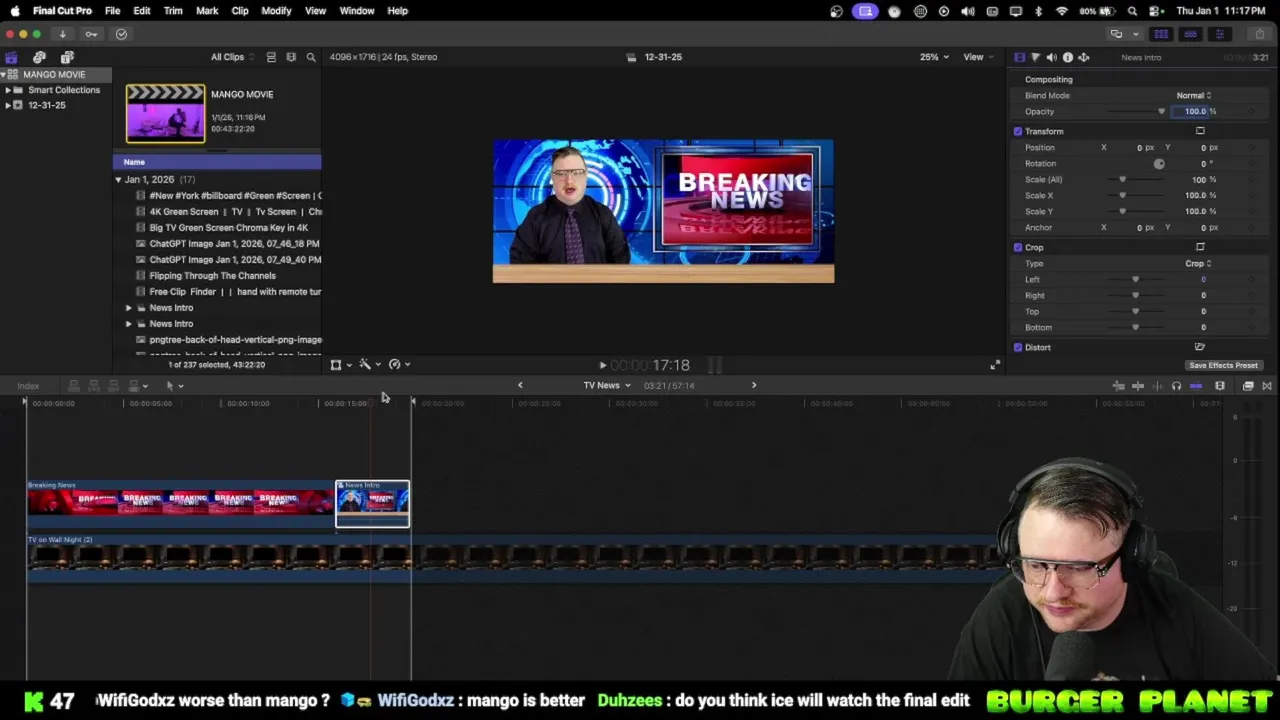Toggle the browser panel button in toolbar
Screen dimensions: 1280x720
pos(1161,34)
